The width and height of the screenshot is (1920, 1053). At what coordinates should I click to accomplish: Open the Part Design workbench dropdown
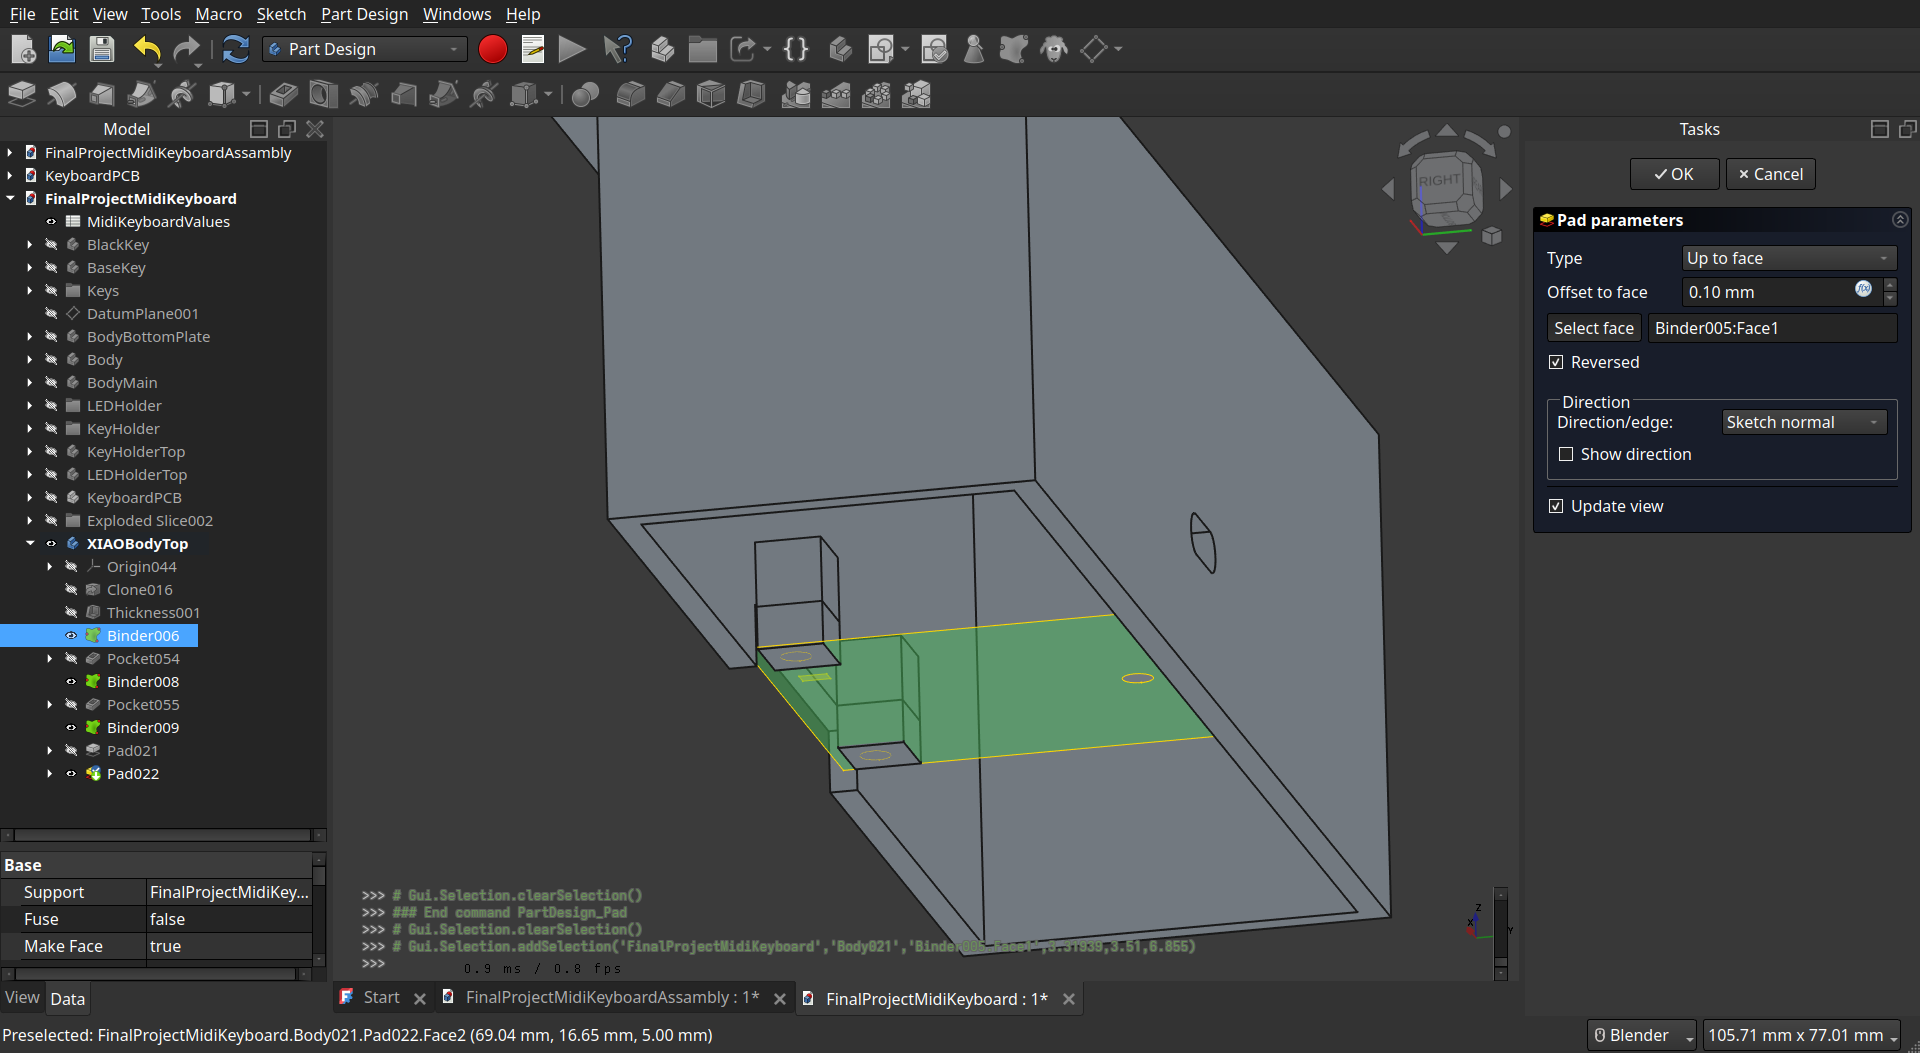[365, 49]
